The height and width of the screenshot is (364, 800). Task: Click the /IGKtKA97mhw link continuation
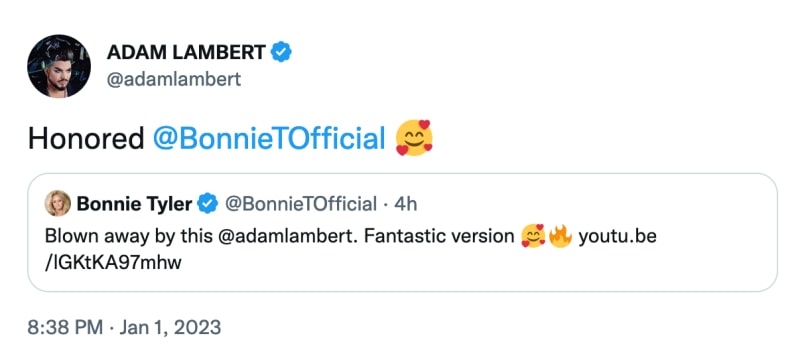click(x=113, y=262)
